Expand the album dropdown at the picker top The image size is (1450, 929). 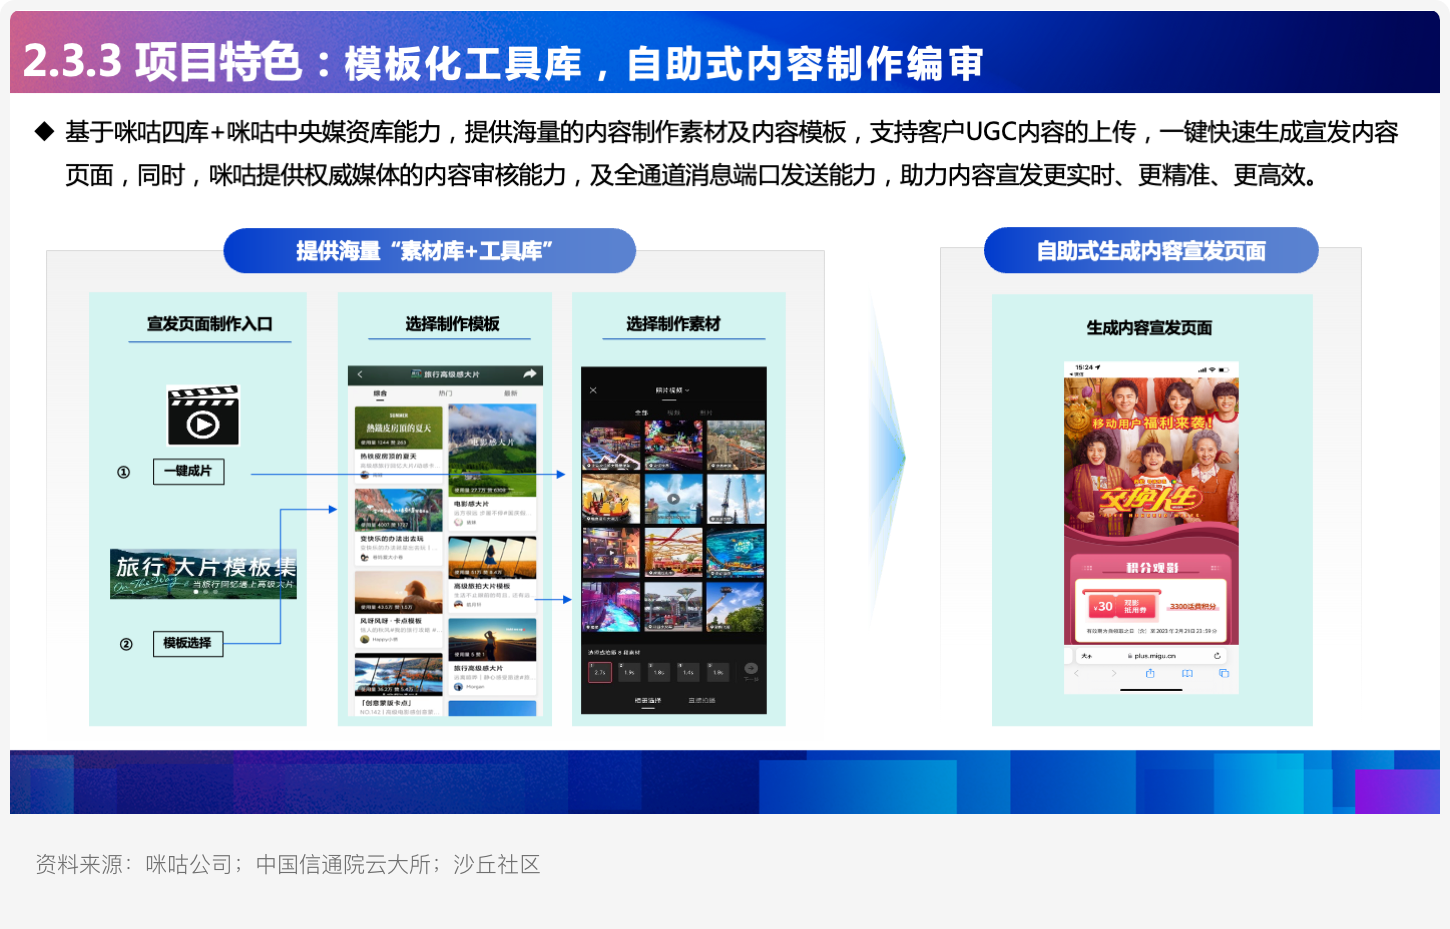pos(673,390)
